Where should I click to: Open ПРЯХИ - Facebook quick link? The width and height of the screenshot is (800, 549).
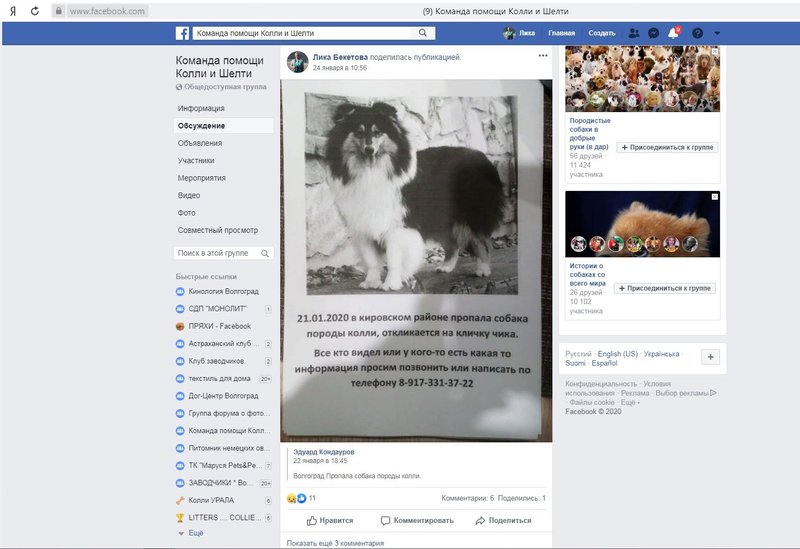coord(219,326)
